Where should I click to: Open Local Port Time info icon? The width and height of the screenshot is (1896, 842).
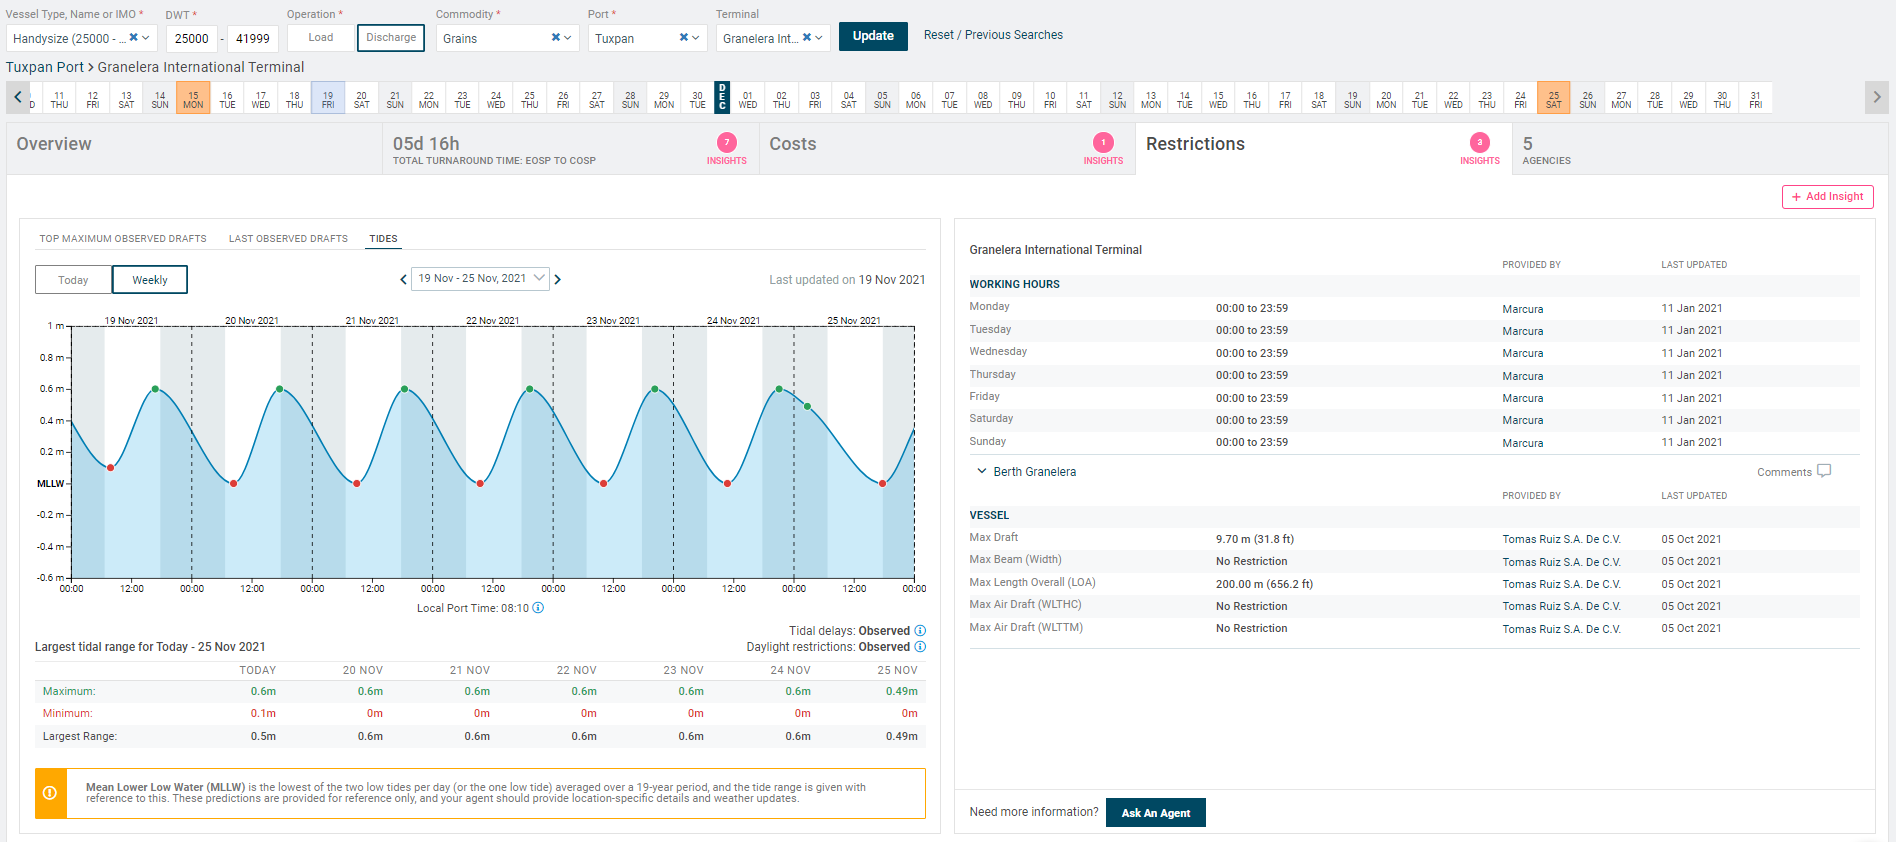538,608
